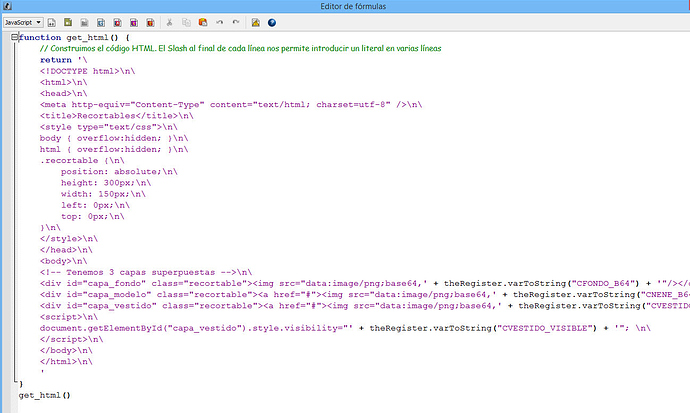This screenshot has height=413, width=690.
Task: Open help with the blue question icon
Action: pos(272,22)
